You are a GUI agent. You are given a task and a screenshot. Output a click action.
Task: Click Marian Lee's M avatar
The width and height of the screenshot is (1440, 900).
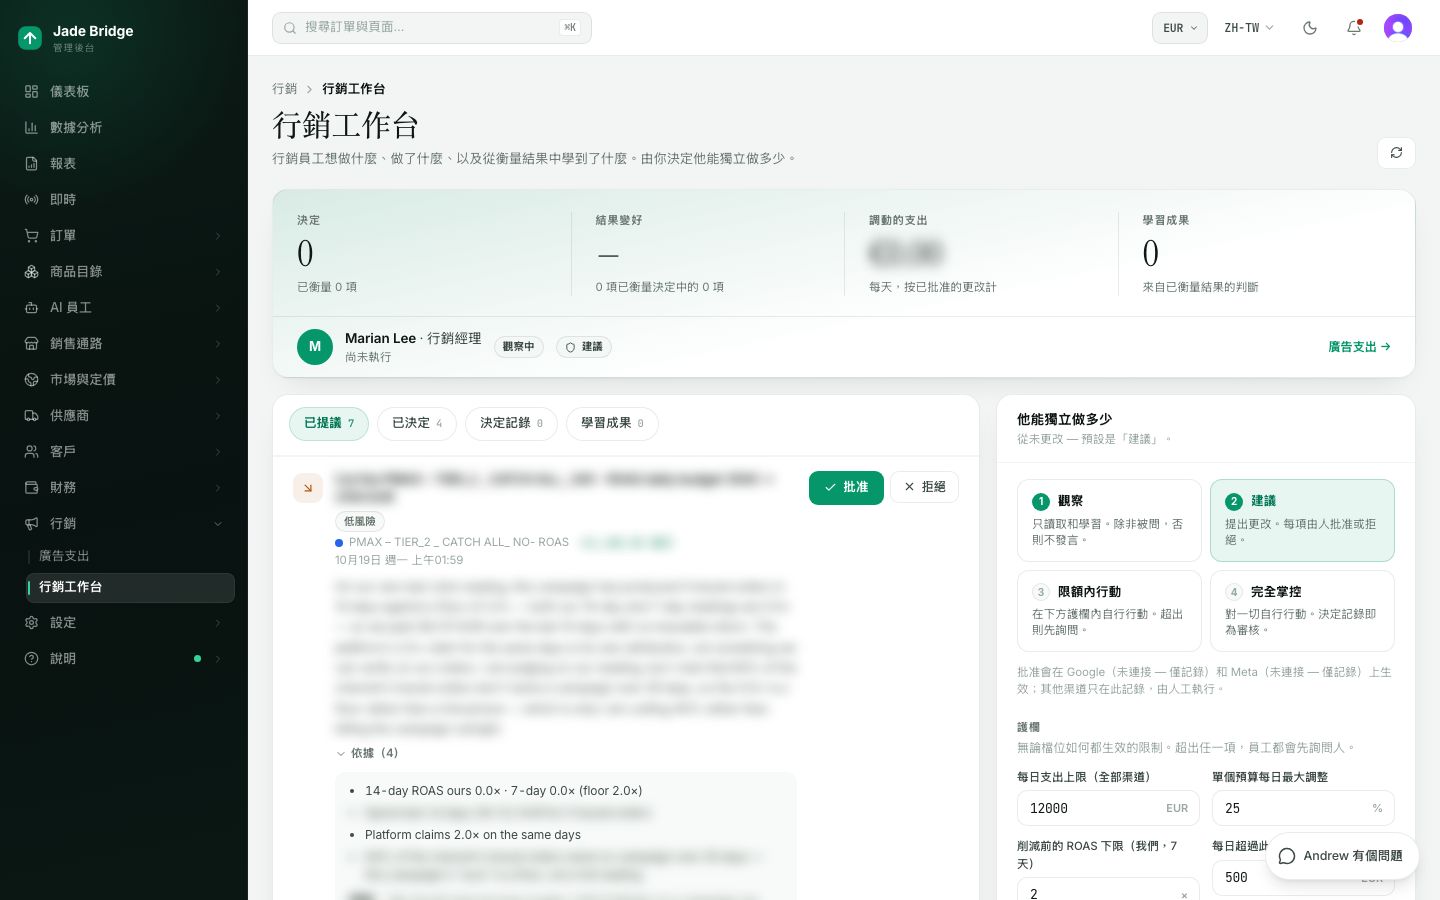[315, 347]
